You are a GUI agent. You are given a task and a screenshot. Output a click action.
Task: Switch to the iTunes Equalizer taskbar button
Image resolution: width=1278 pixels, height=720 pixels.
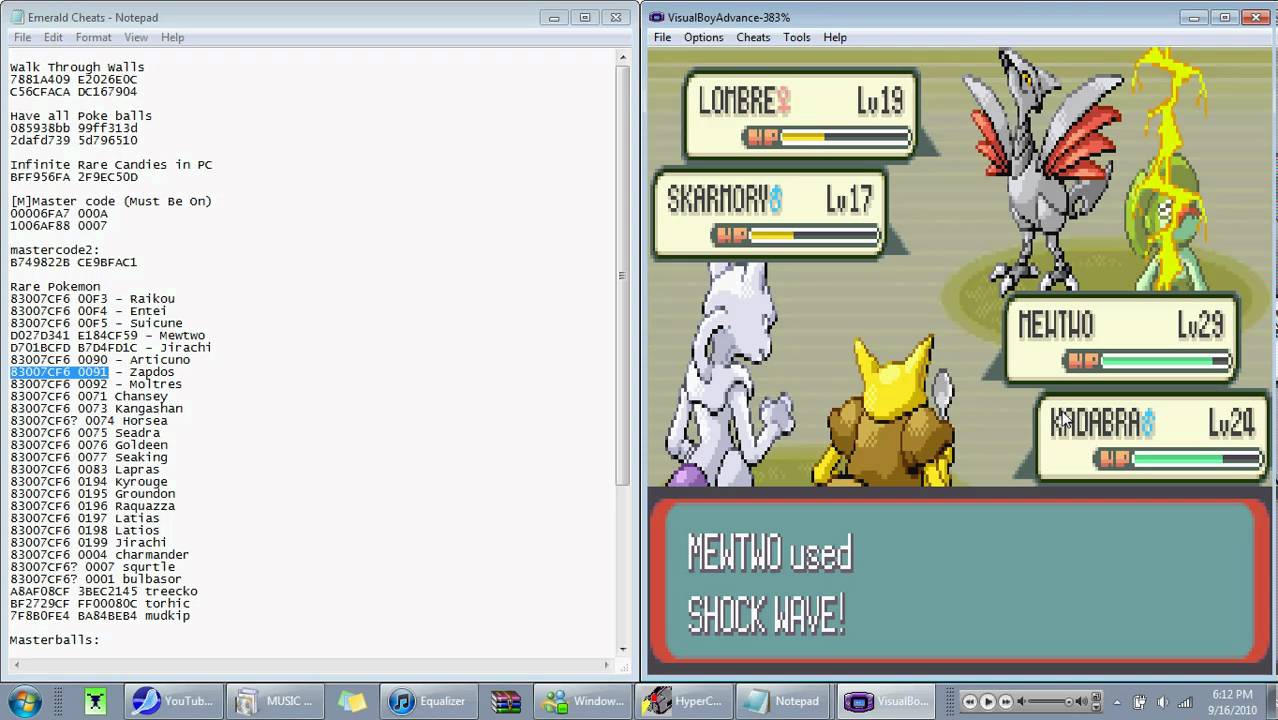pos(428,701)
